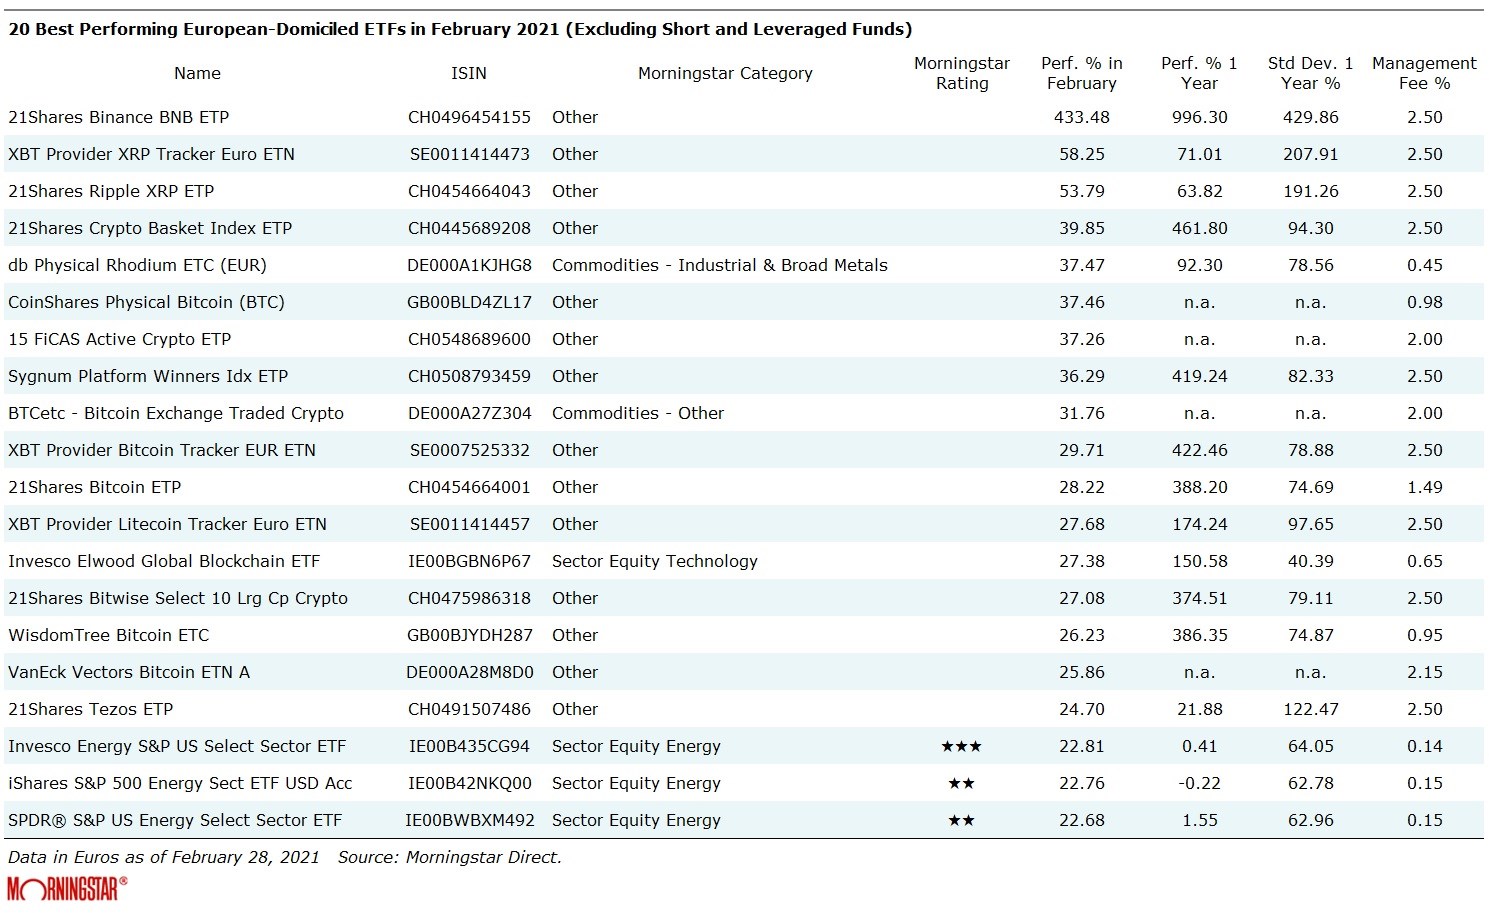The image size is (1489, 913).
Task: Click the Perf. % 1 Year header
Action: coord(1199,73)
